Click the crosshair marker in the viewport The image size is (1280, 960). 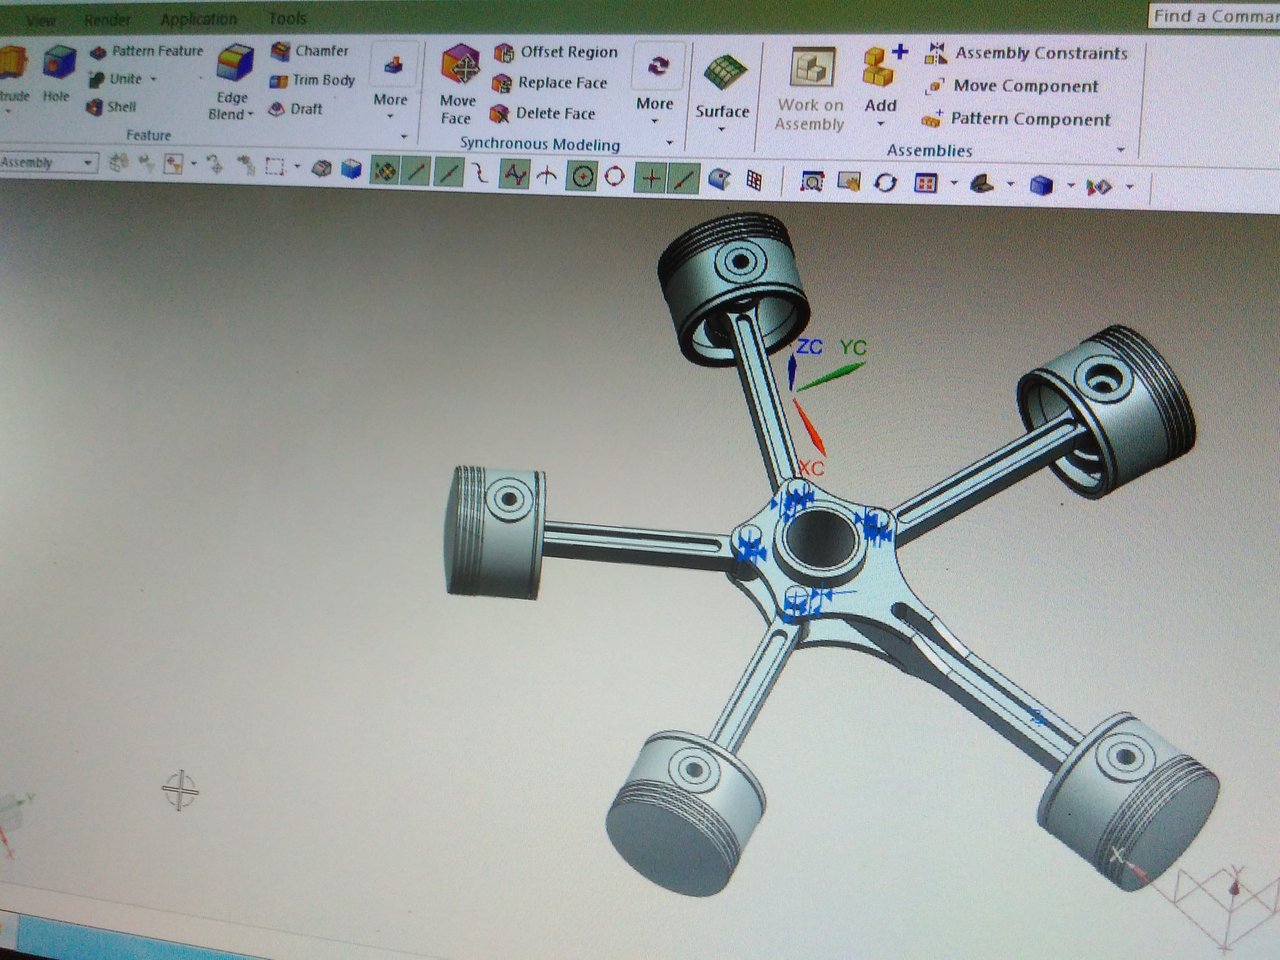point(180,791)
